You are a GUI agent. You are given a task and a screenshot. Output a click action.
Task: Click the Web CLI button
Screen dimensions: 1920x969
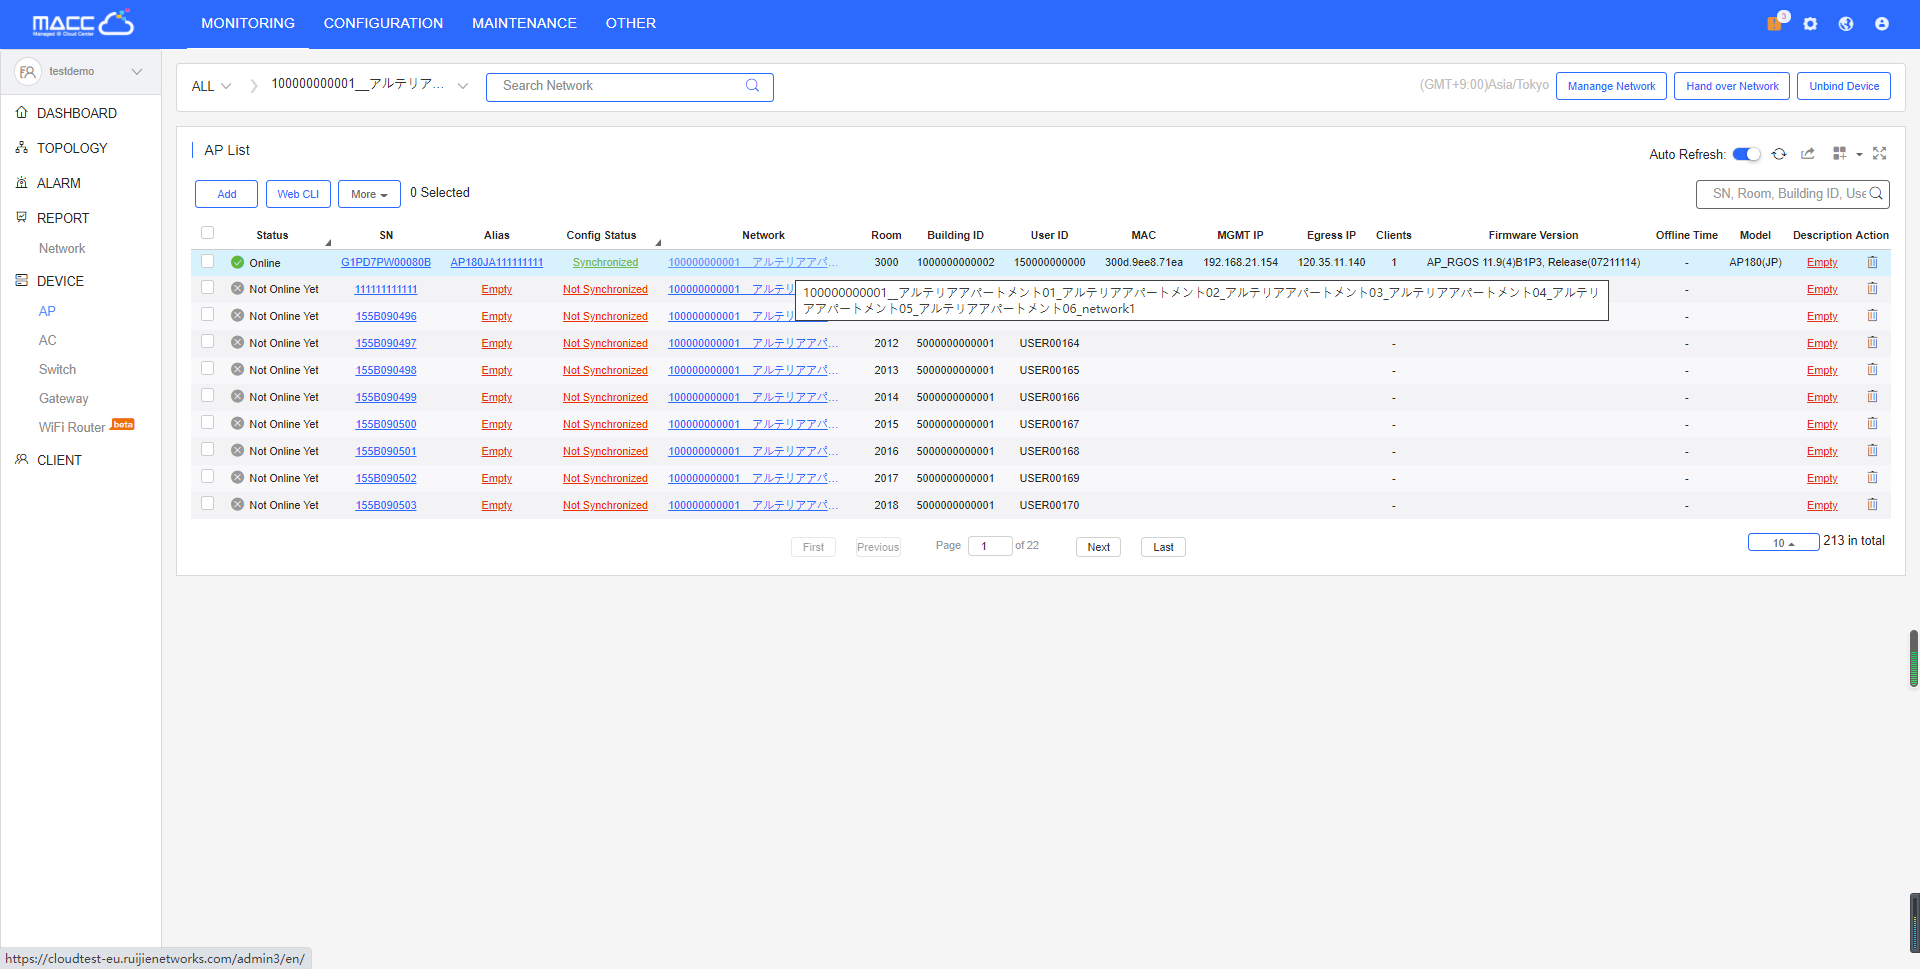298,194
